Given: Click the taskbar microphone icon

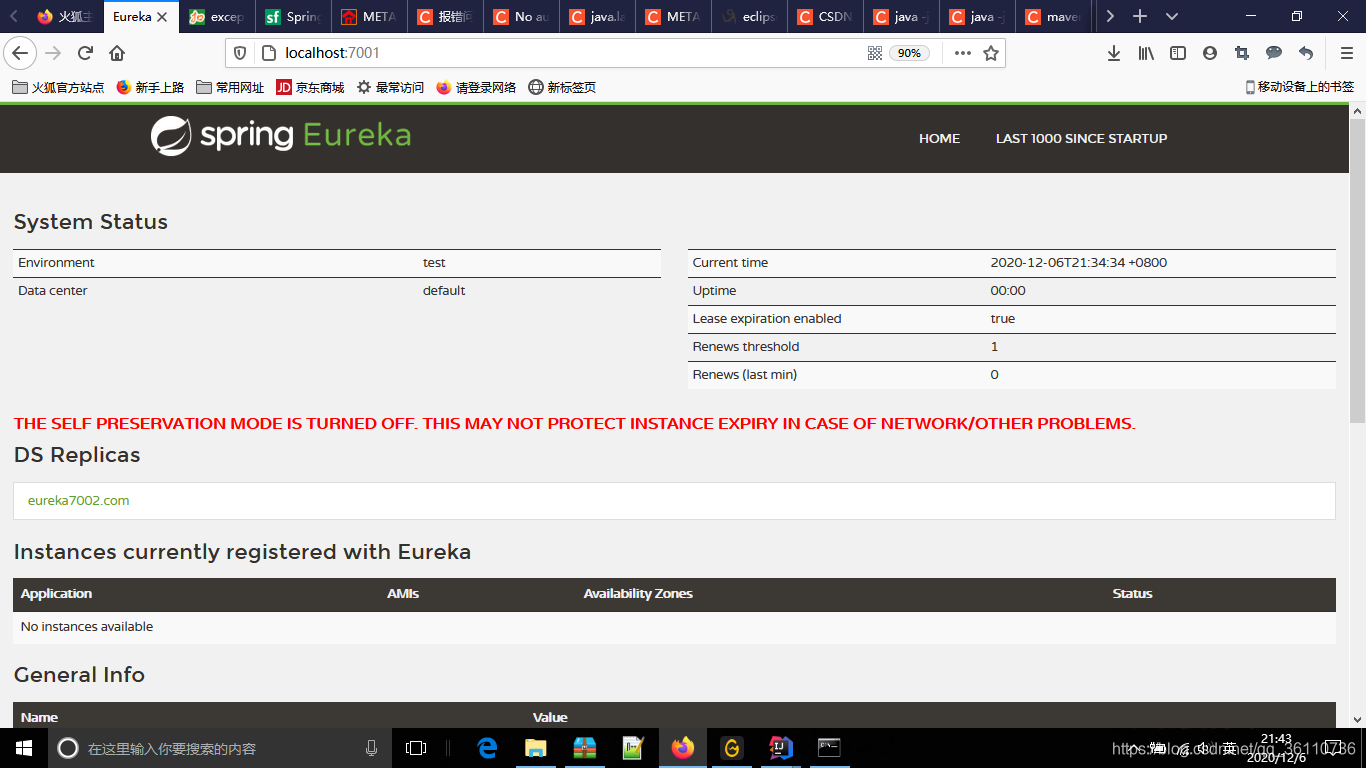Looking at the screenshot, I should pyautogui.click(x=371, y=748).
